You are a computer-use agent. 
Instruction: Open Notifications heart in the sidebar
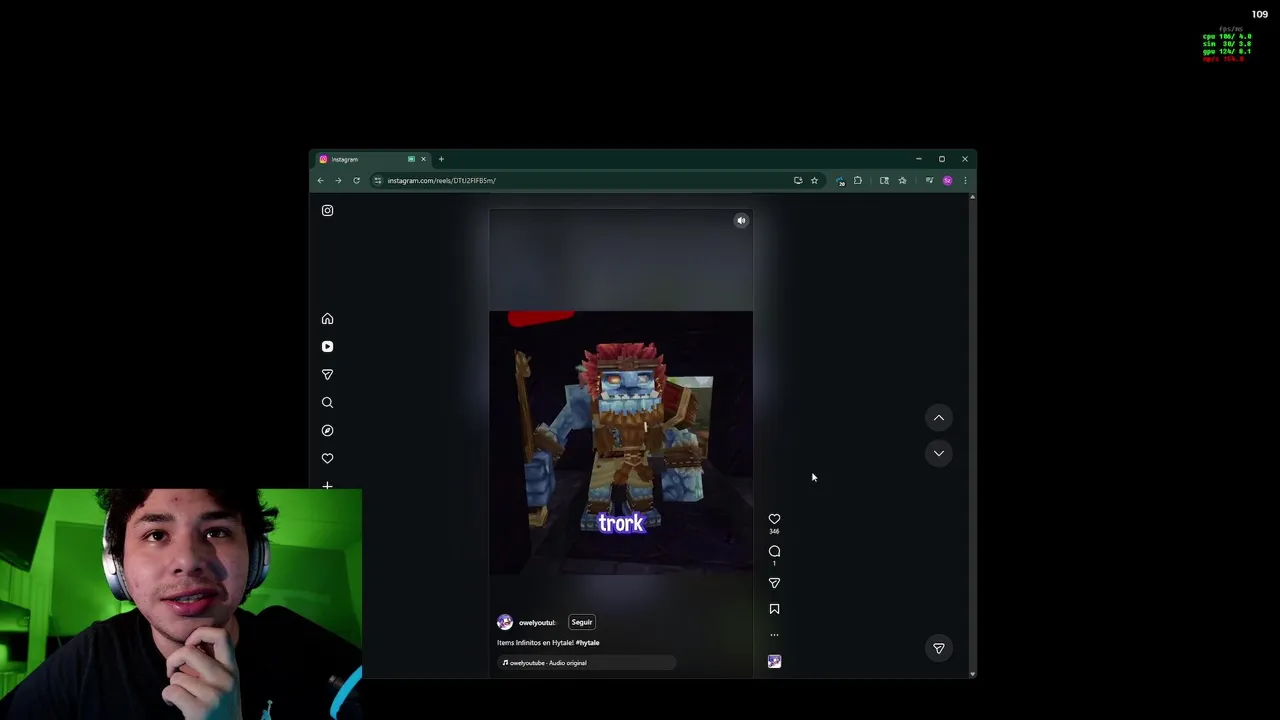327,458
